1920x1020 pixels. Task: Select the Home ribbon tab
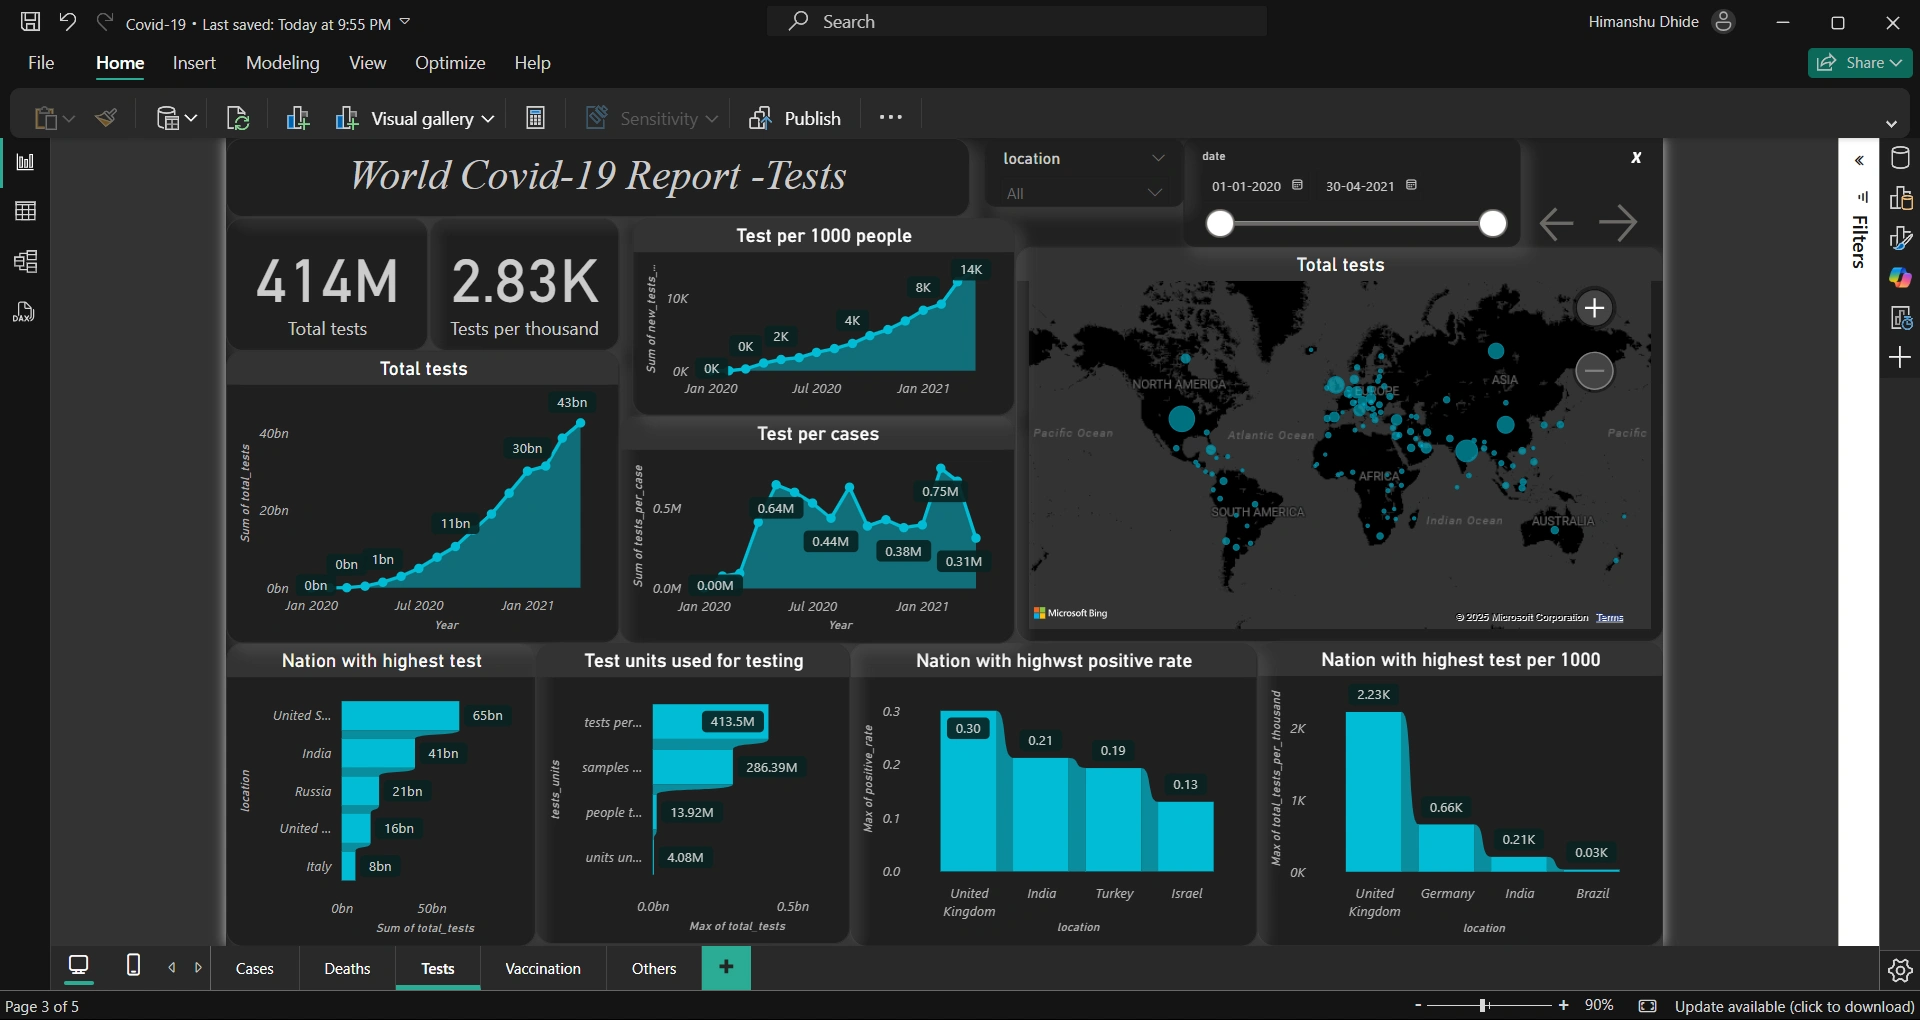[120, 62]
